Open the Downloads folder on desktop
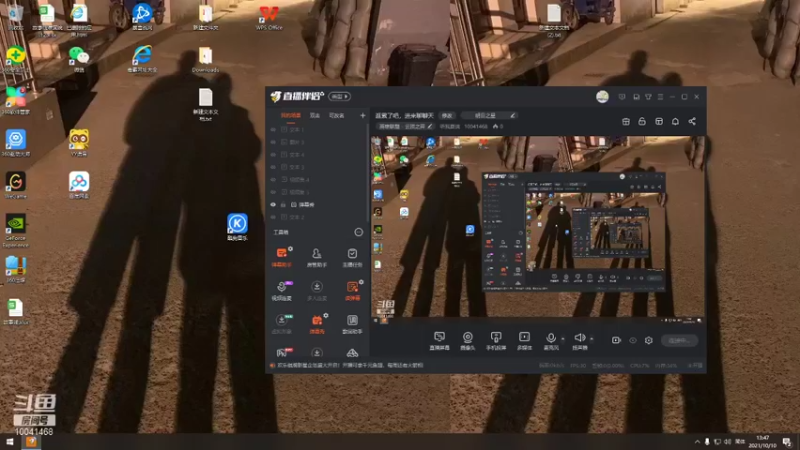 [205, 60]
